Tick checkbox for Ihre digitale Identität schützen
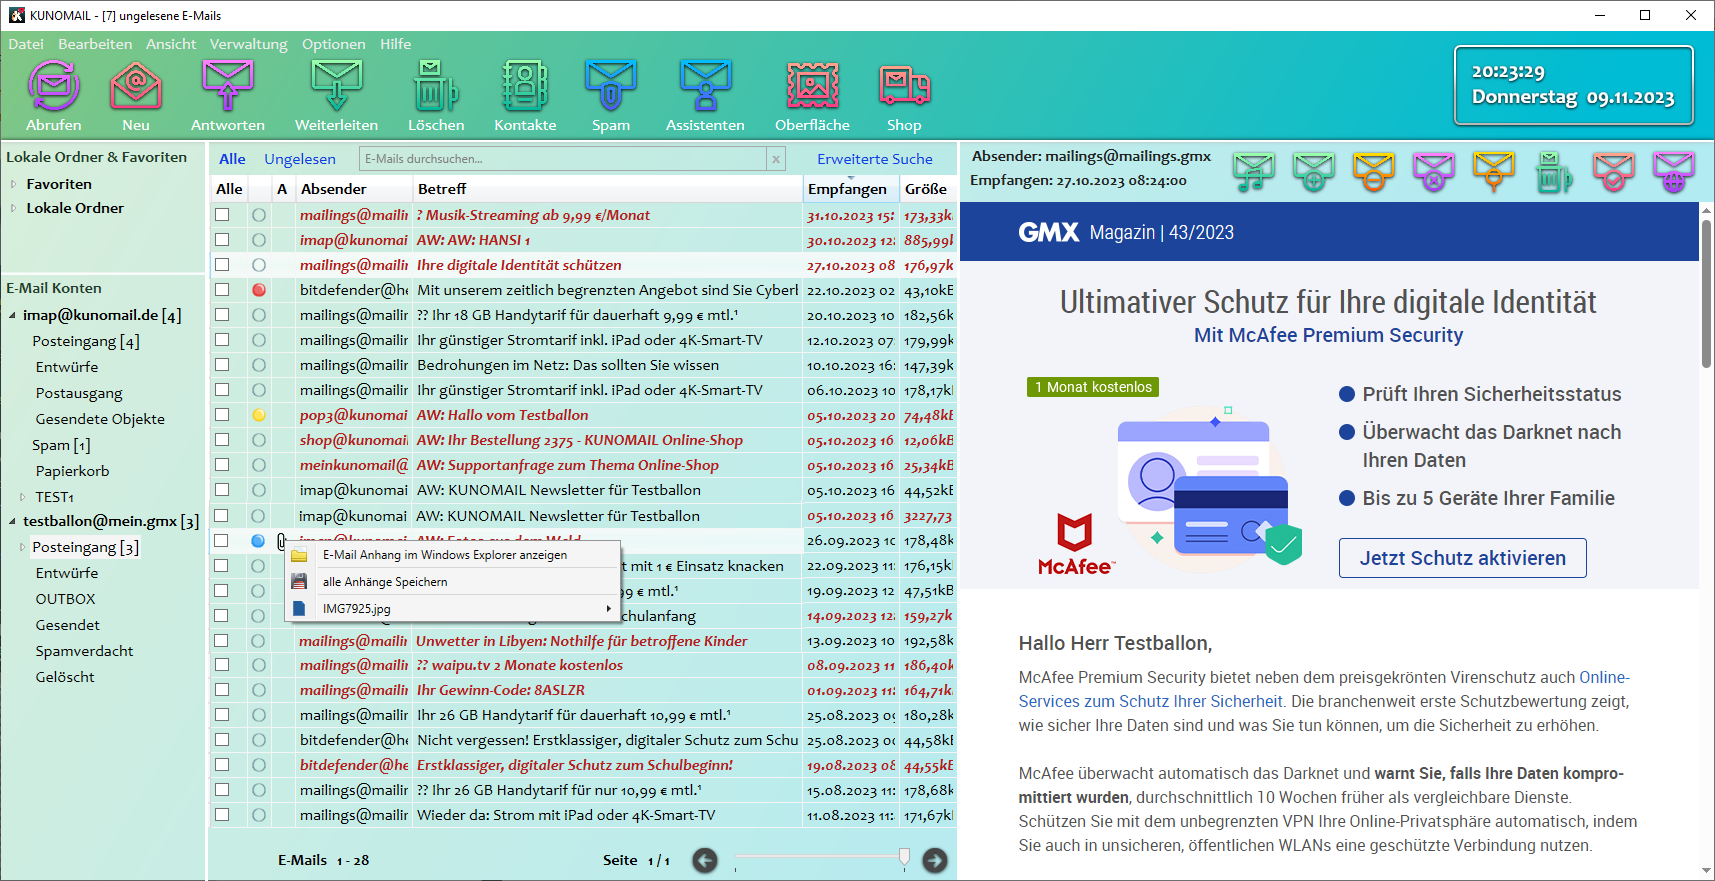The height and width of the screenshot is (881, 1715). coord(222,265)
